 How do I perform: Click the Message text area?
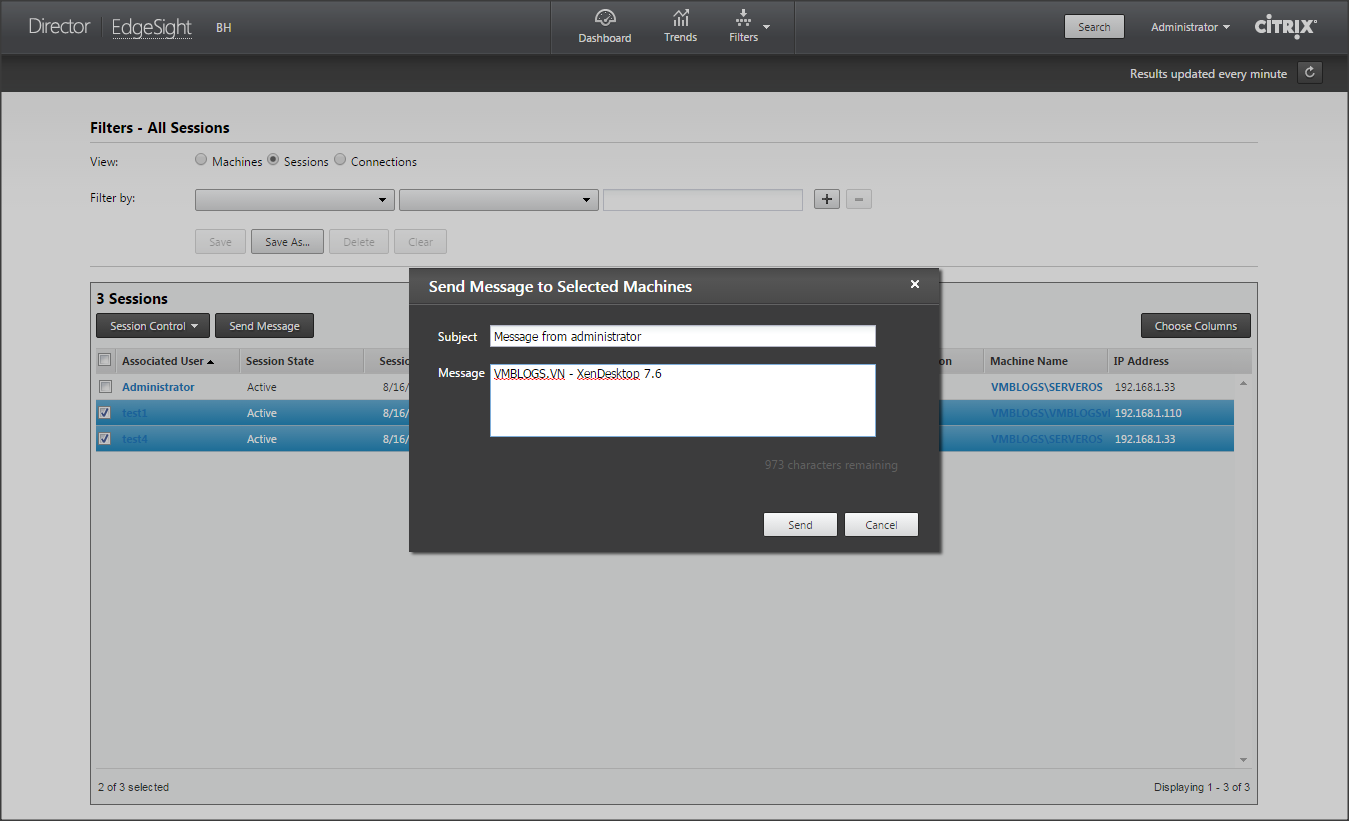coord(682,405)
